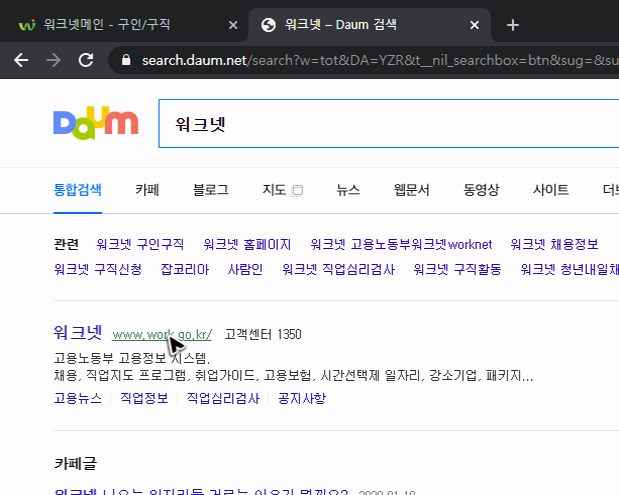
Task: Click the www.work.go.kr/ URL link
Action: (162, 335)
